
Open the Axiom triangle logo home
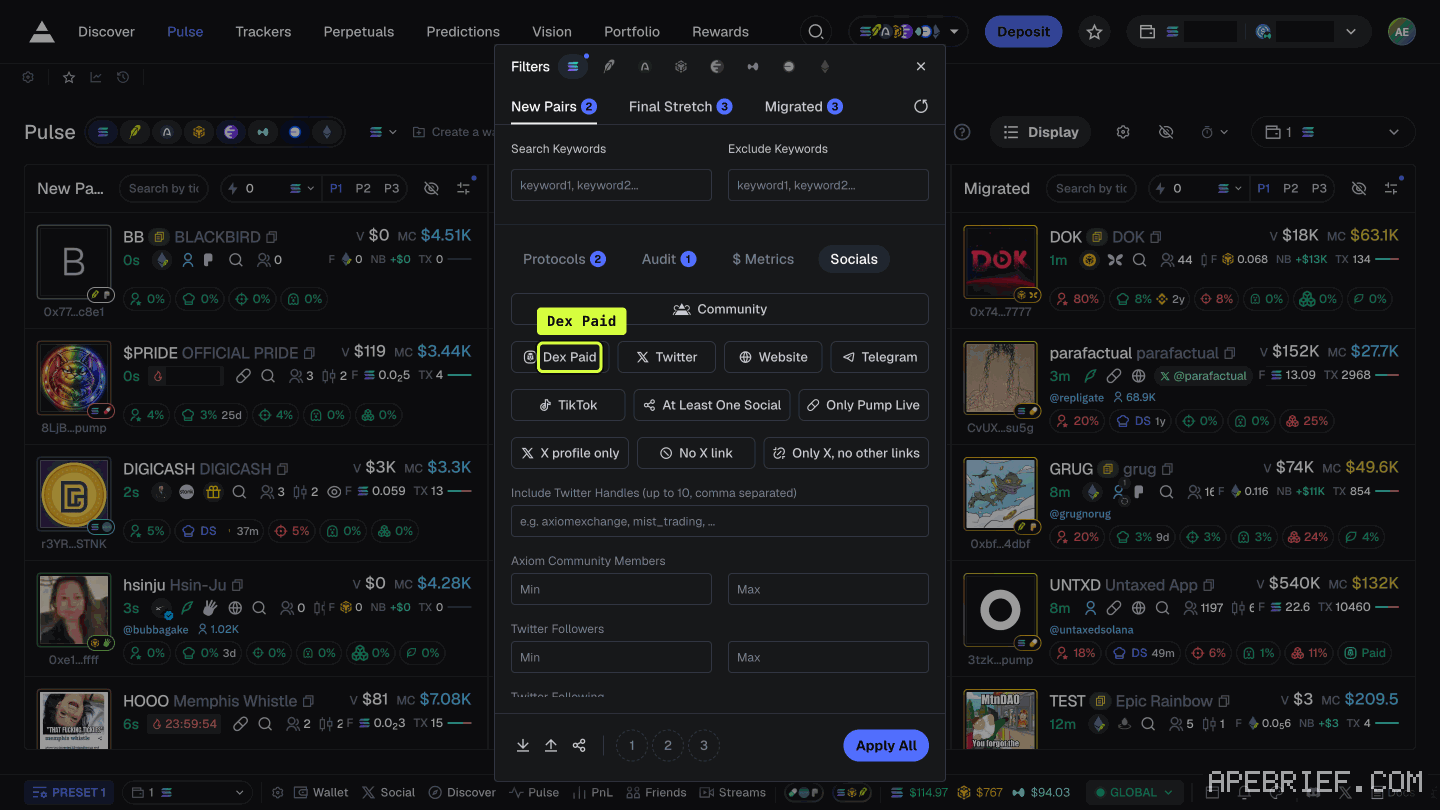click(41, 32)
